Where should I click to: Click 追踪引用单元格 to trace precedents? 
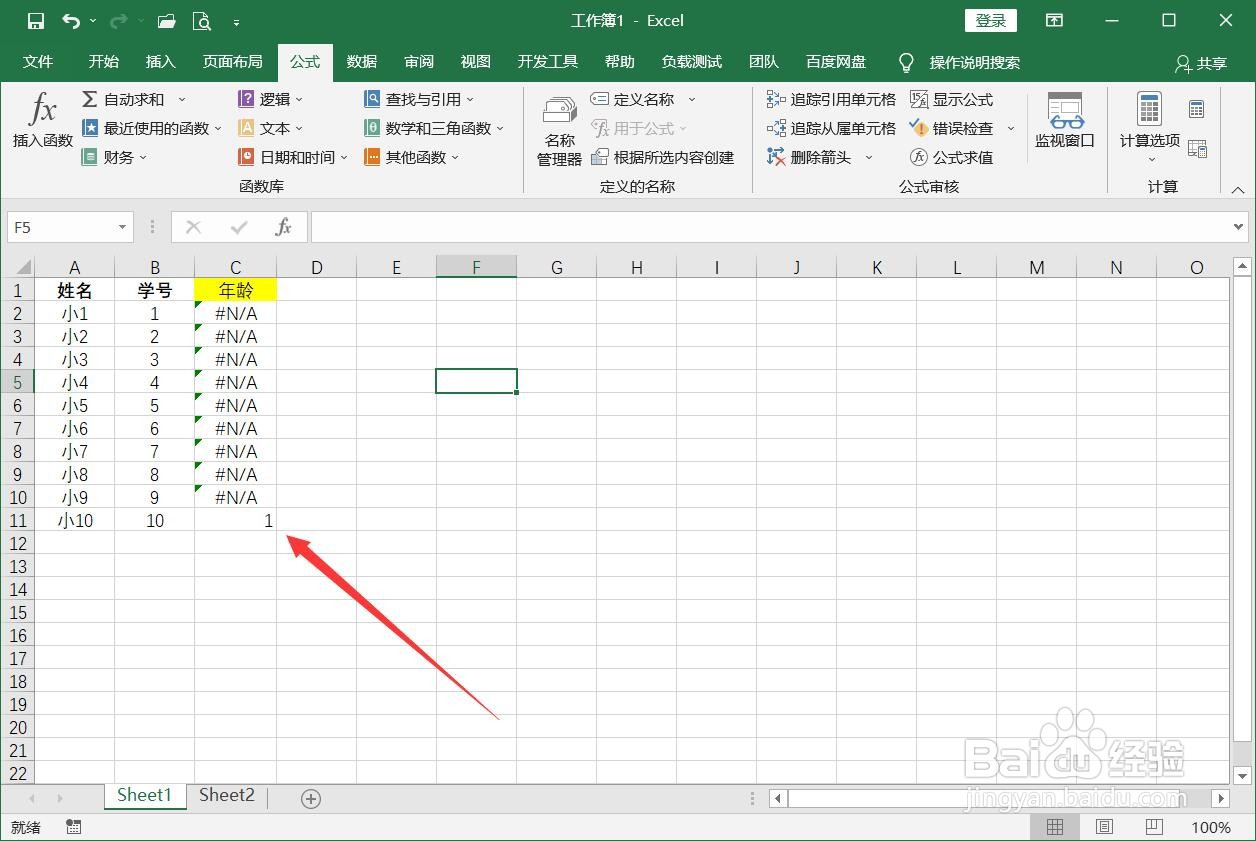click(830, 99)
